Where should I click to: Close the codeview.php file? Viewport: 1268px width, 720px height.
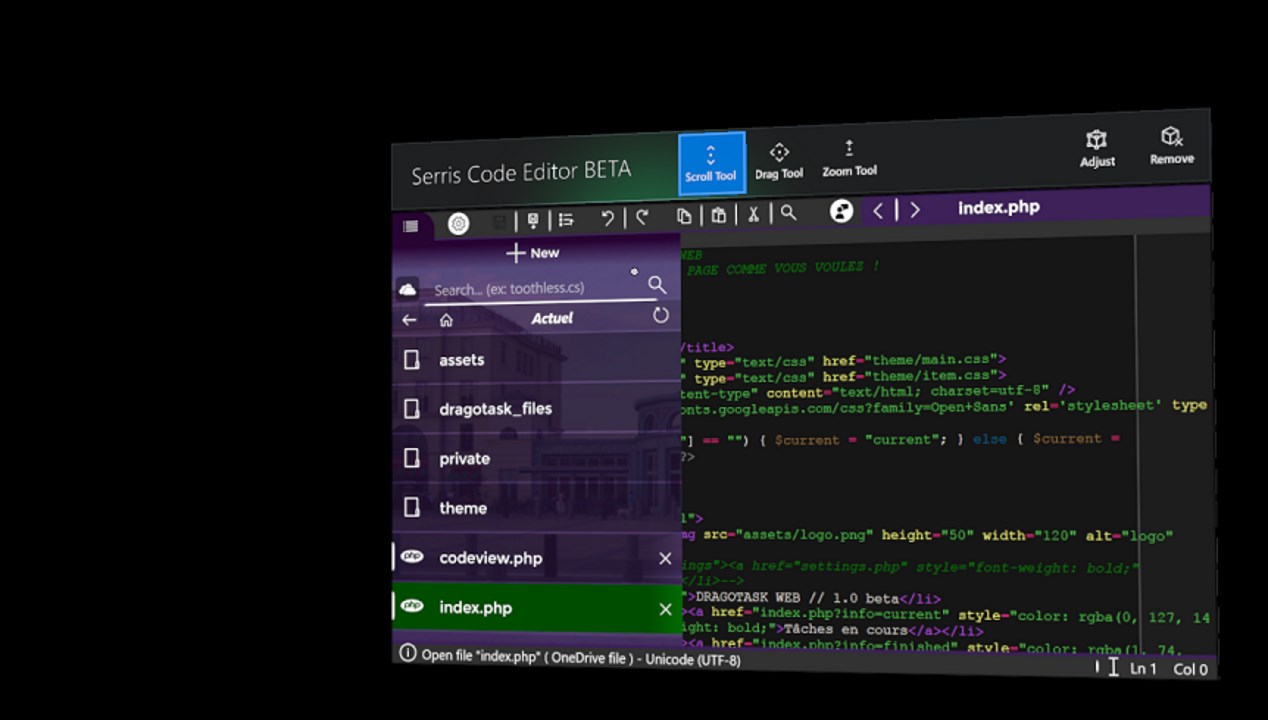665,559
